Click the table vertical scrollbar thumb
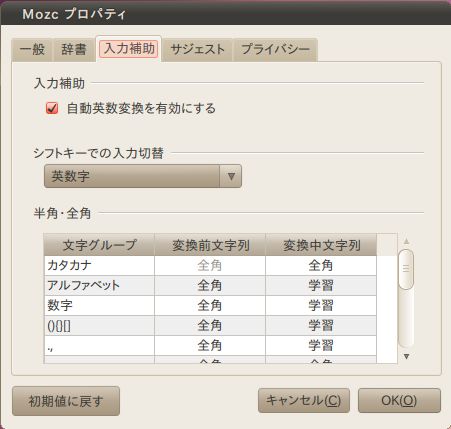The image size is (451, 429). [406, 269]
